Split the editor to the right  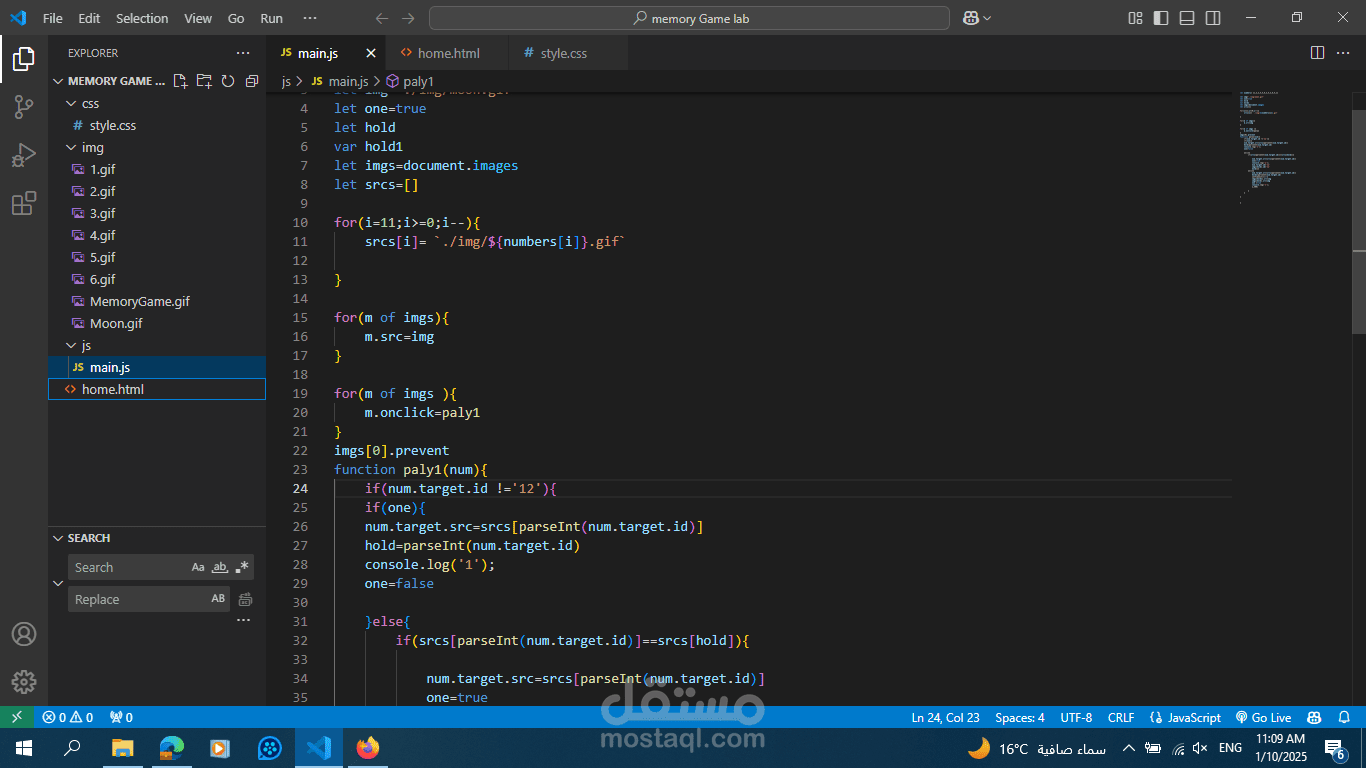tap(1317, 53)
